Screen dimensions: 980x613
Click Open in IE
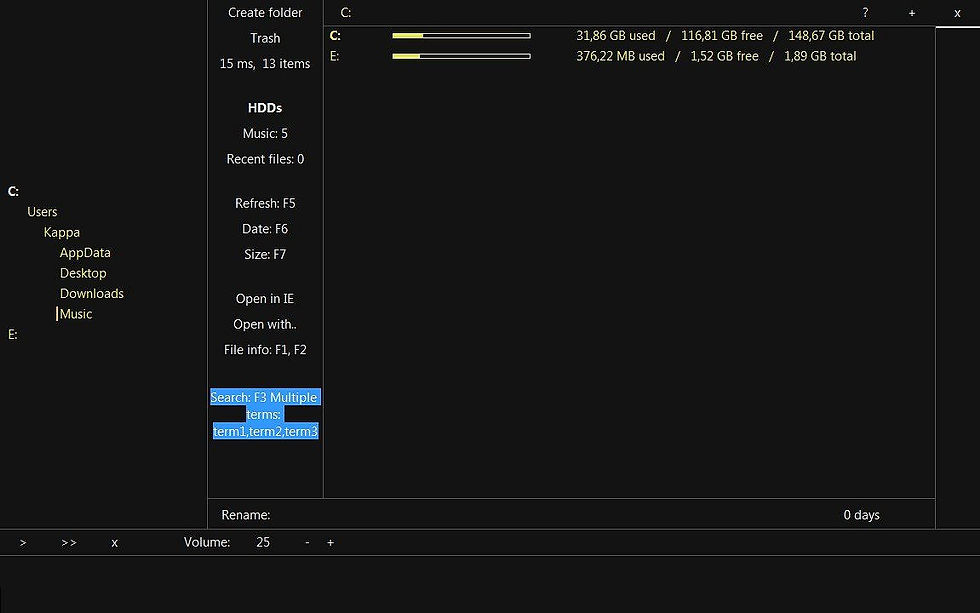point(265,299)
